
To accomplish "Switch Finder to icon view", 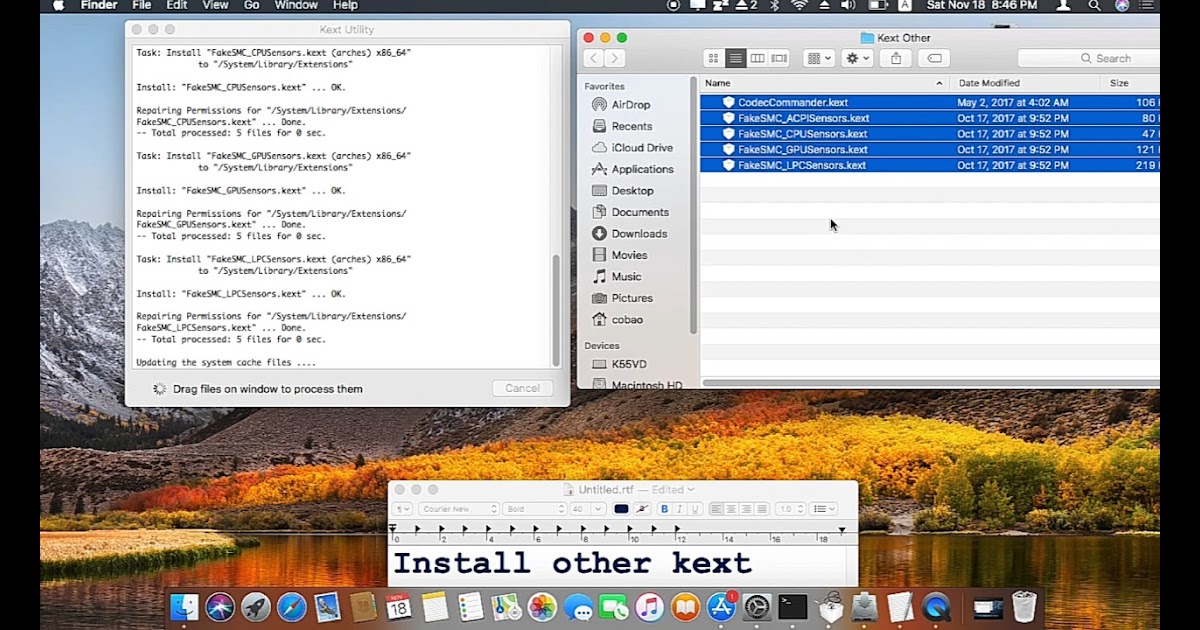I will [713, 58].
